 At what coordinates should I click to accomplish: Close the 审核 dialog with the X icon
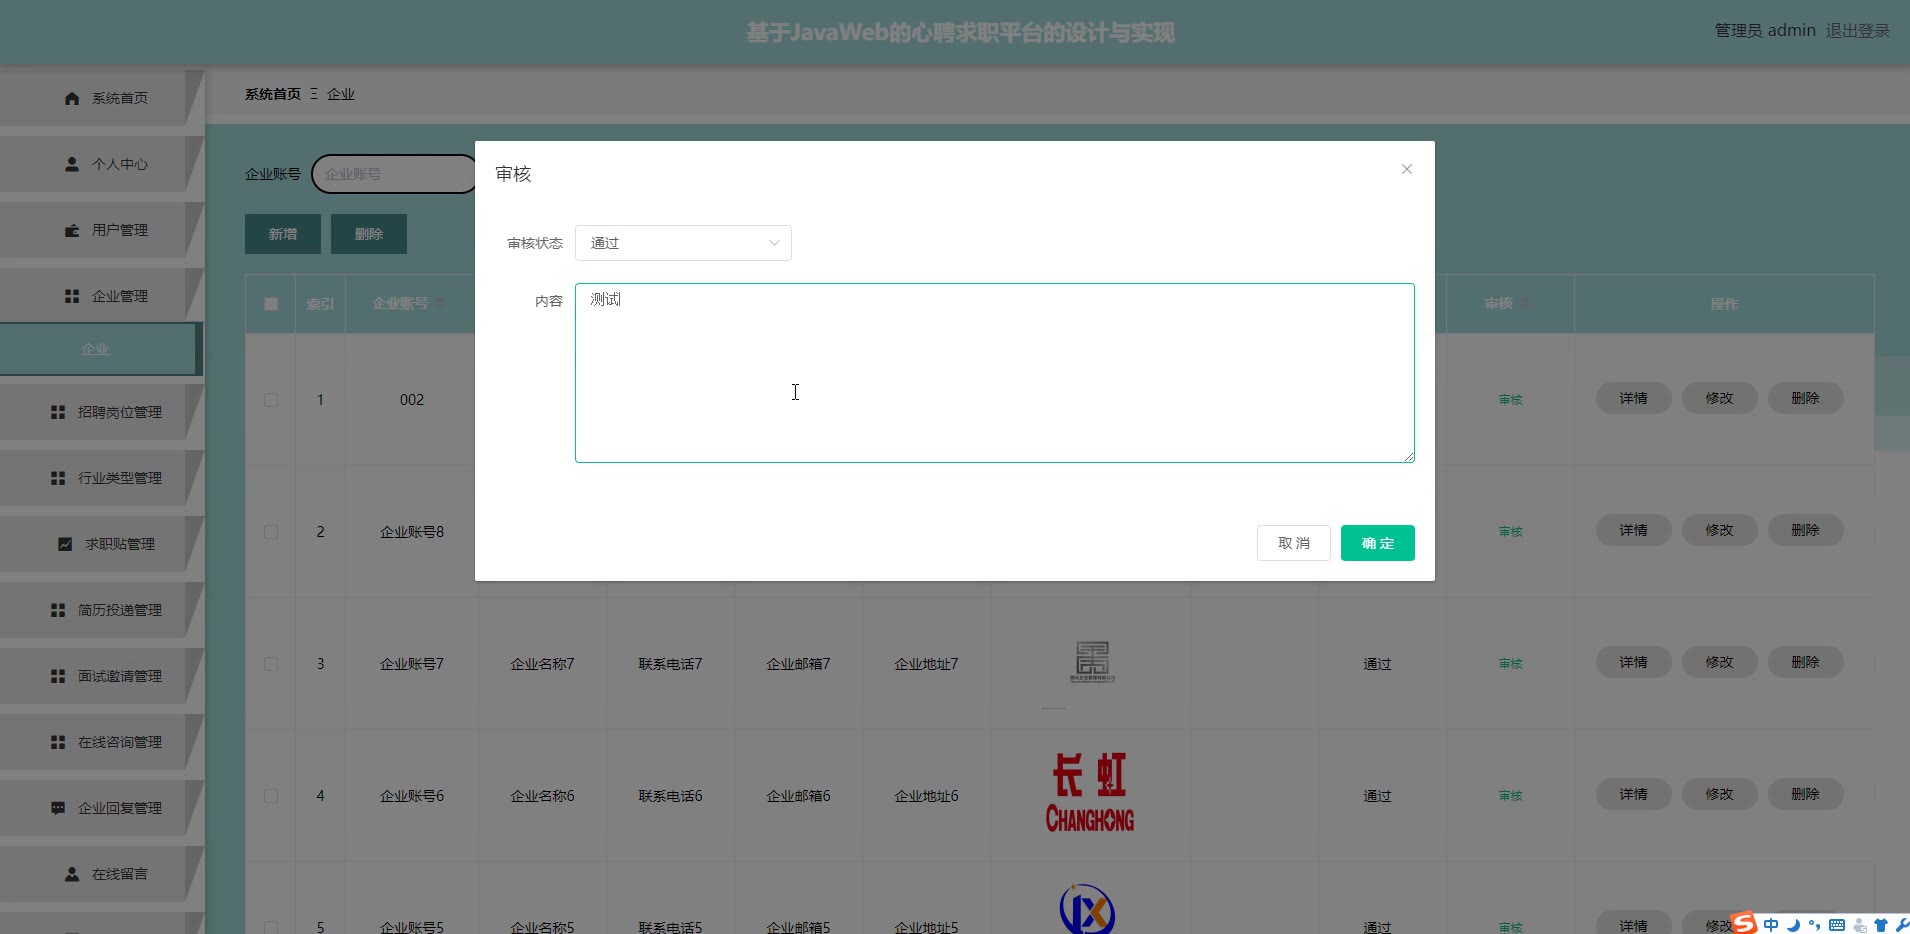coord(1407,169)
